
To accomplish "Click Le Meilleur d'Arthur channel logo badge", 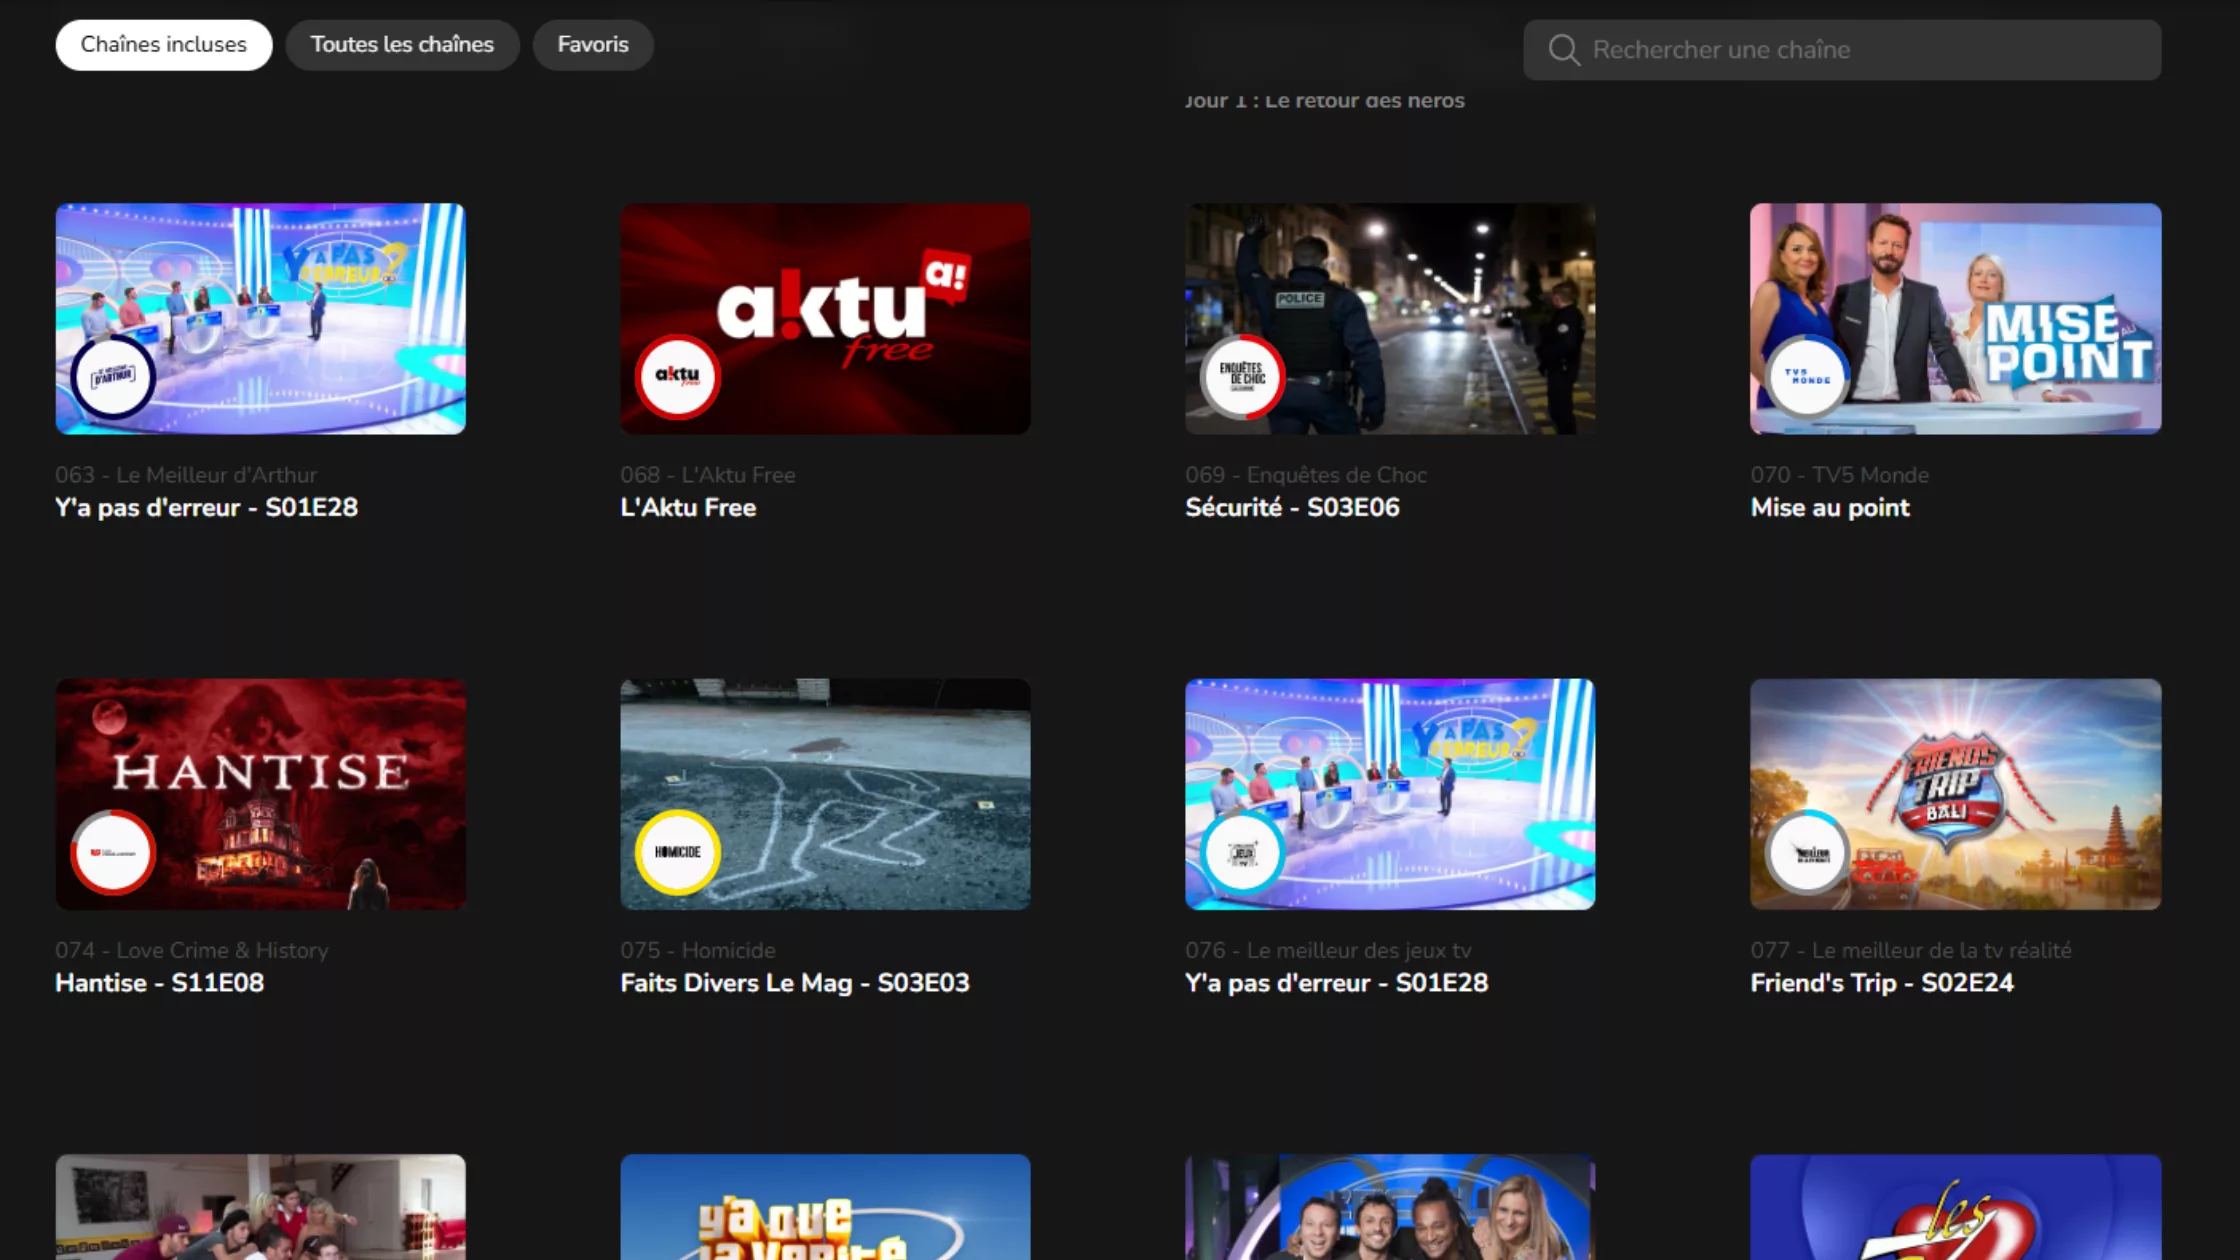I will (x=113, y=377).
